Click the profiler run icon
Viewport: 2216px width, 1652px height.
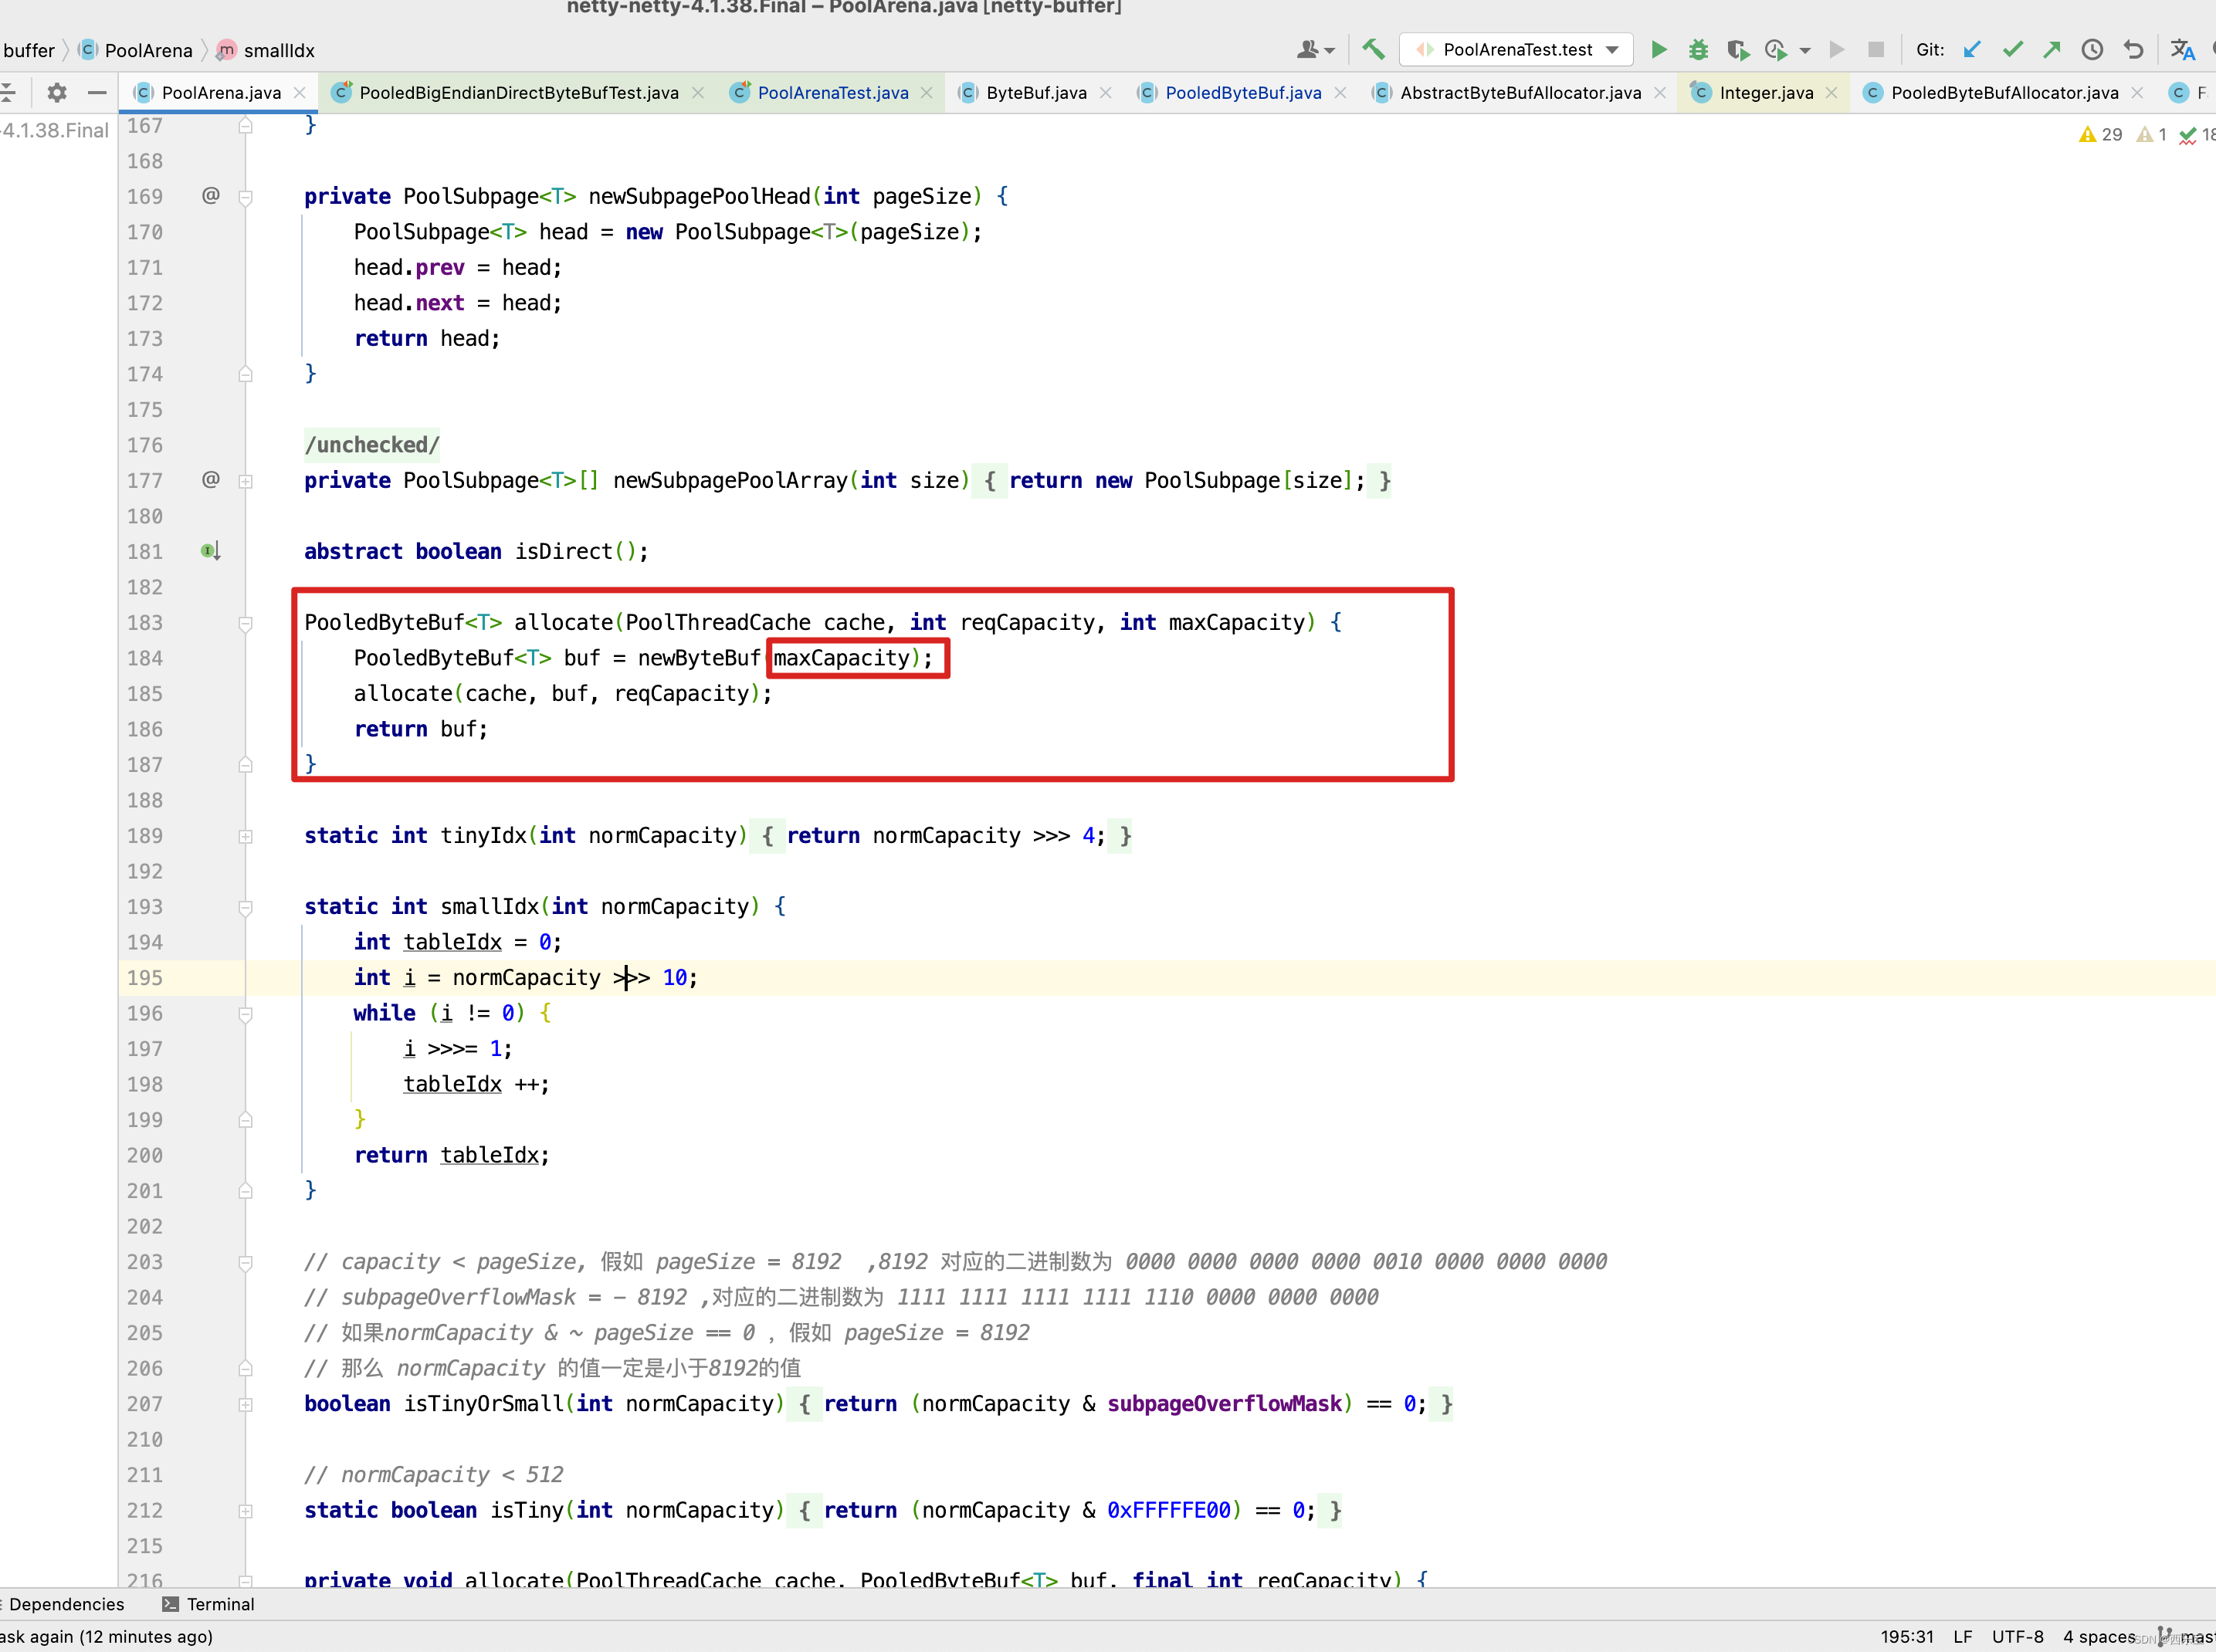(x=1776, y=49)
